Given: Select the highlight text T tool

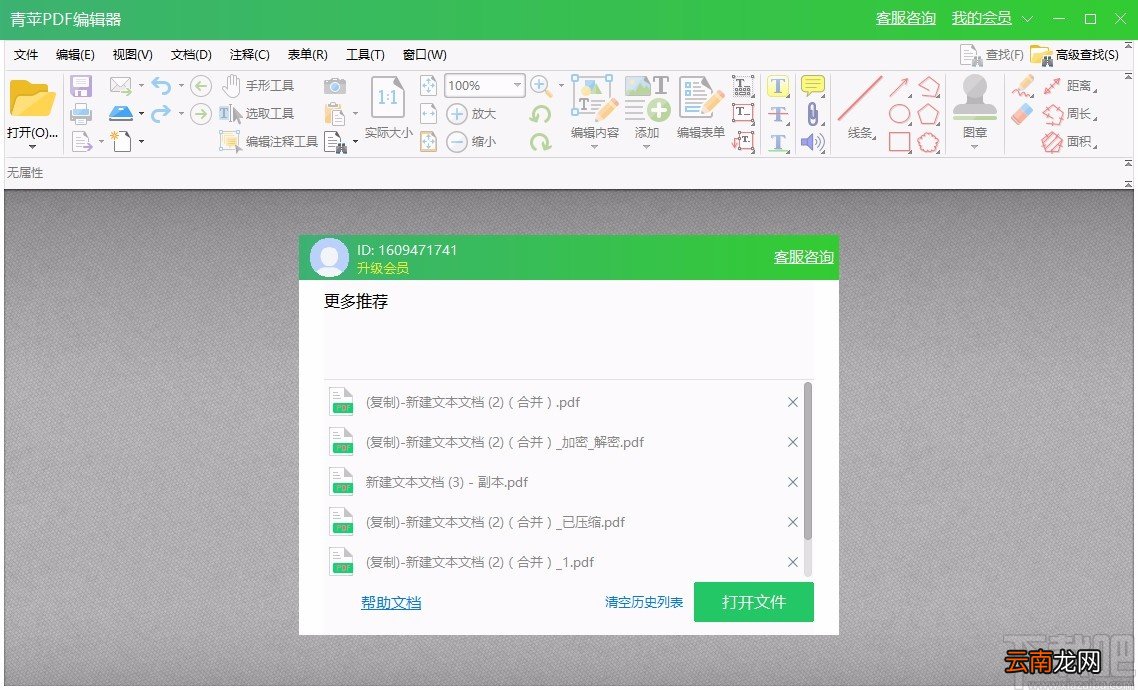Looking at the screenshot, I should [x=778, y=86].
